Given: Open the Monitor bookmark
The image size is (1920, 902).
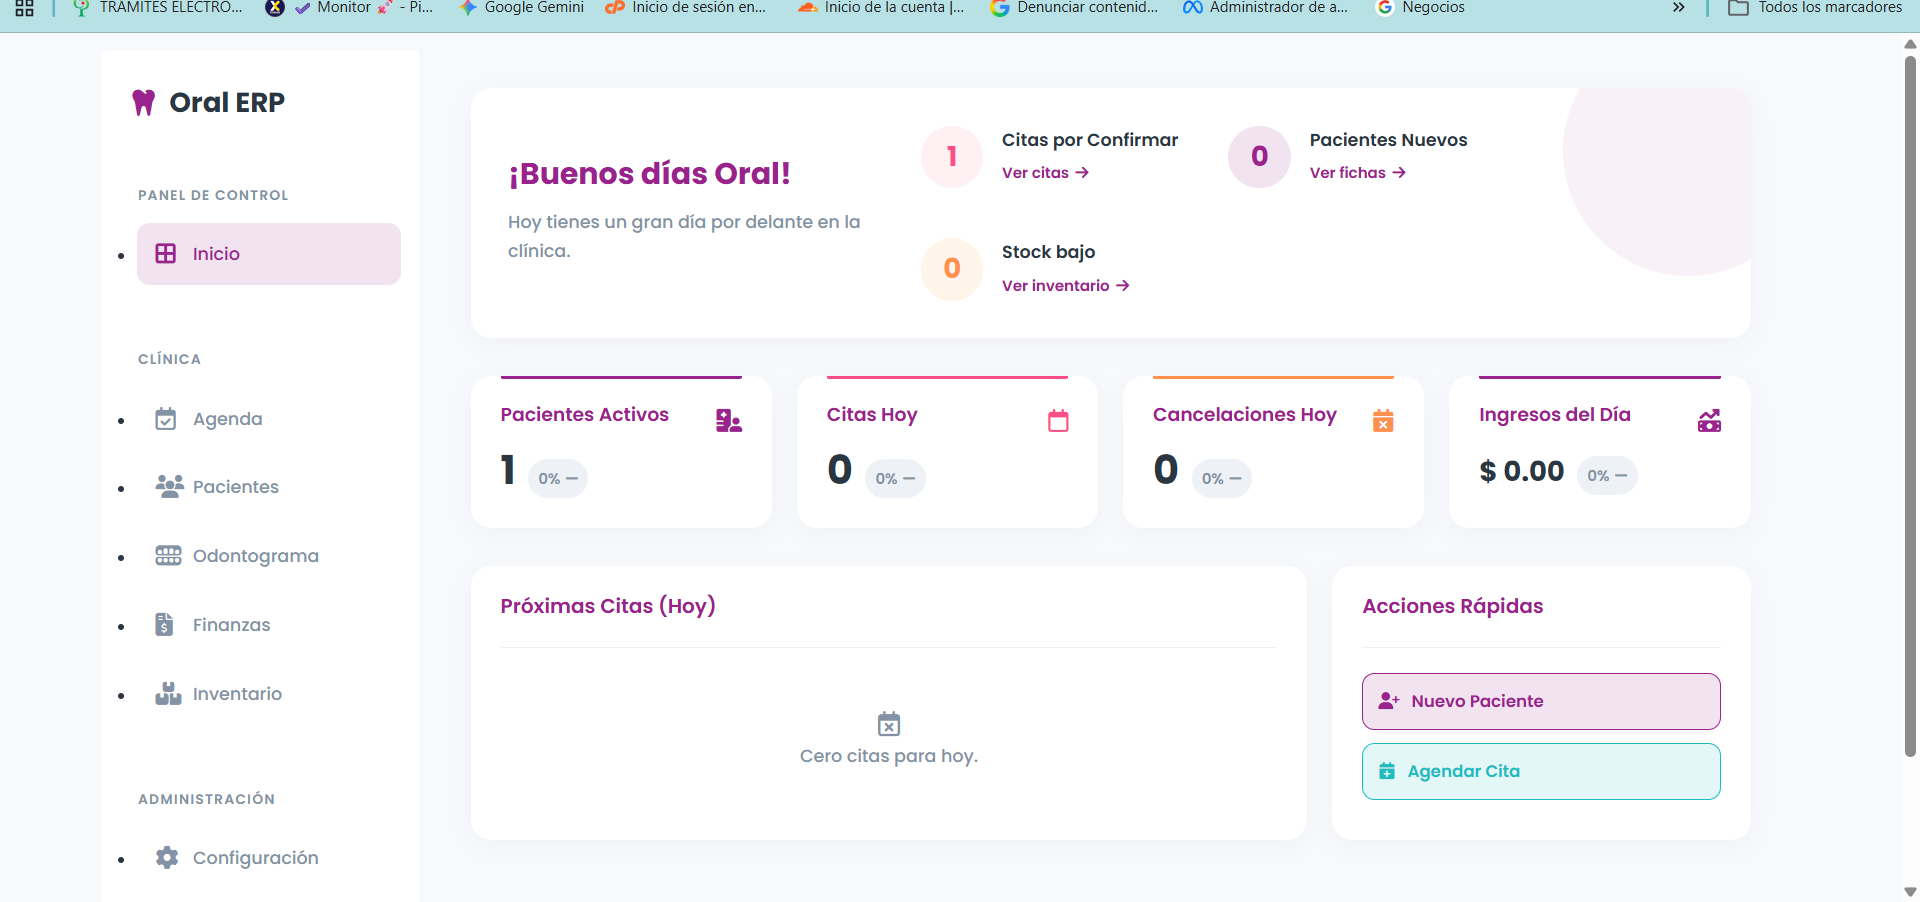Looking at the screenshot, I should [x=349, y=8].
